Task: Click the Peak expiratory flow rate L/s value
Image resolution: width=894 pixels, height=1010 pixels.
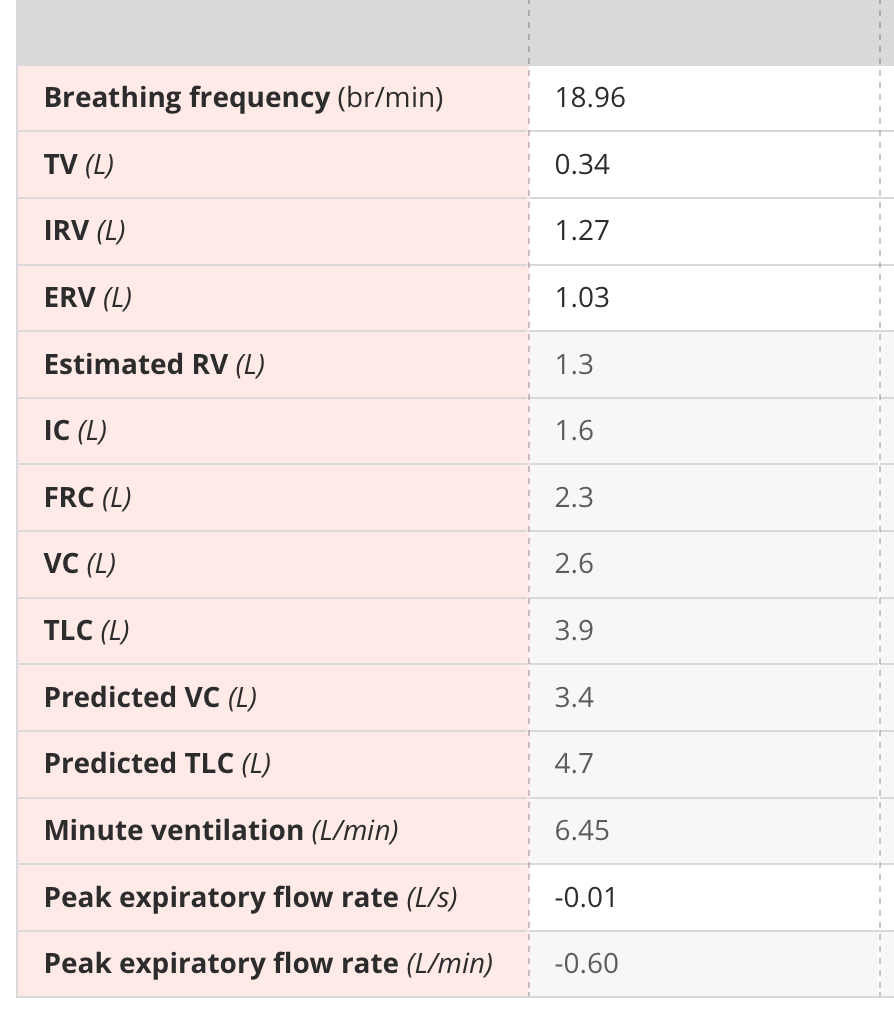Action: tap(704, 898)
